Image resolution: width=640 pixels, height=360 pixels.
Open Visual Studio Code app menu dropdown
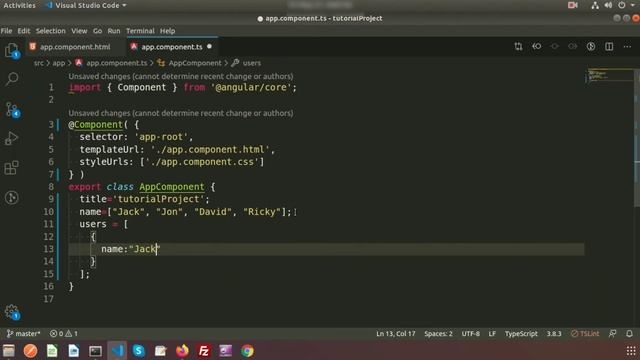[x=87, y=5]
